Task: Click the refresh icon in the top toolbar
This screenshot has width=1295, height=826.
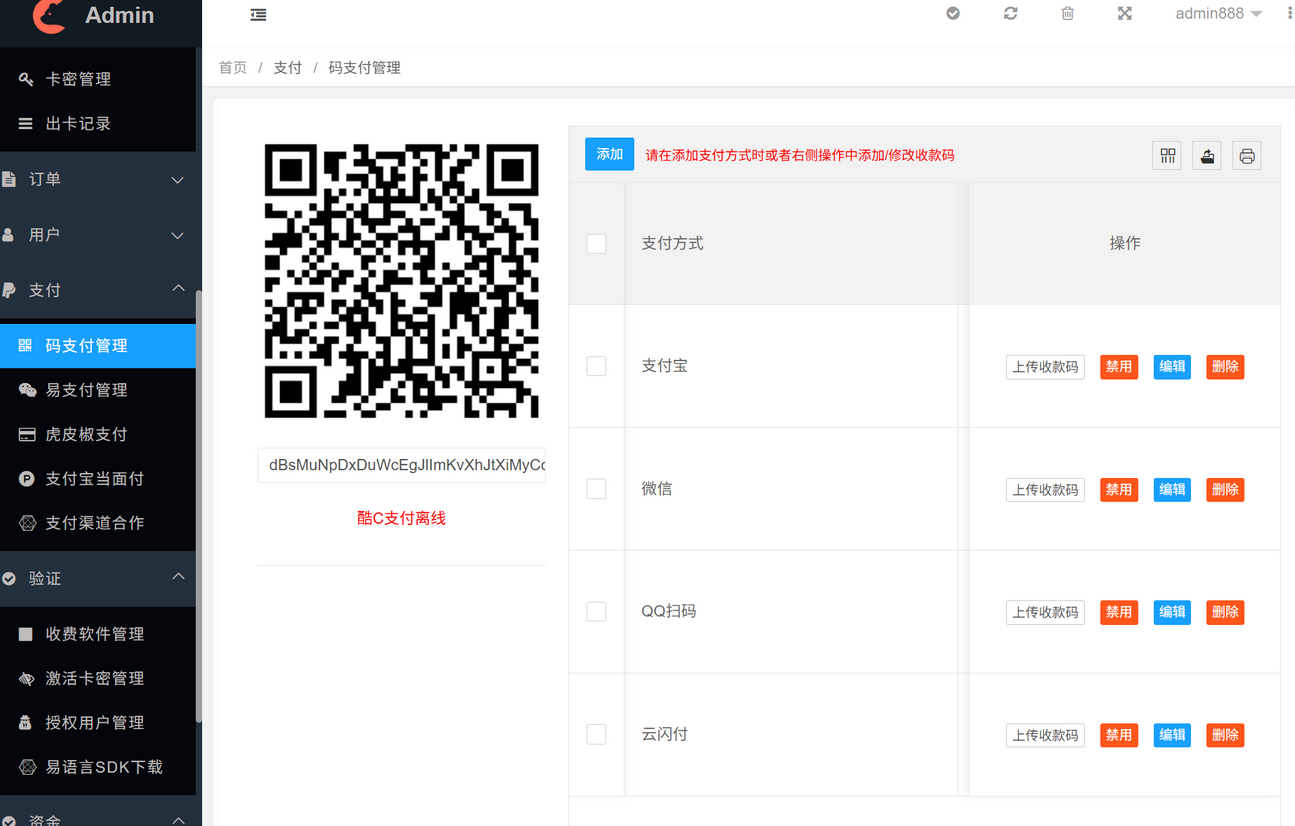Action: 1010,13
